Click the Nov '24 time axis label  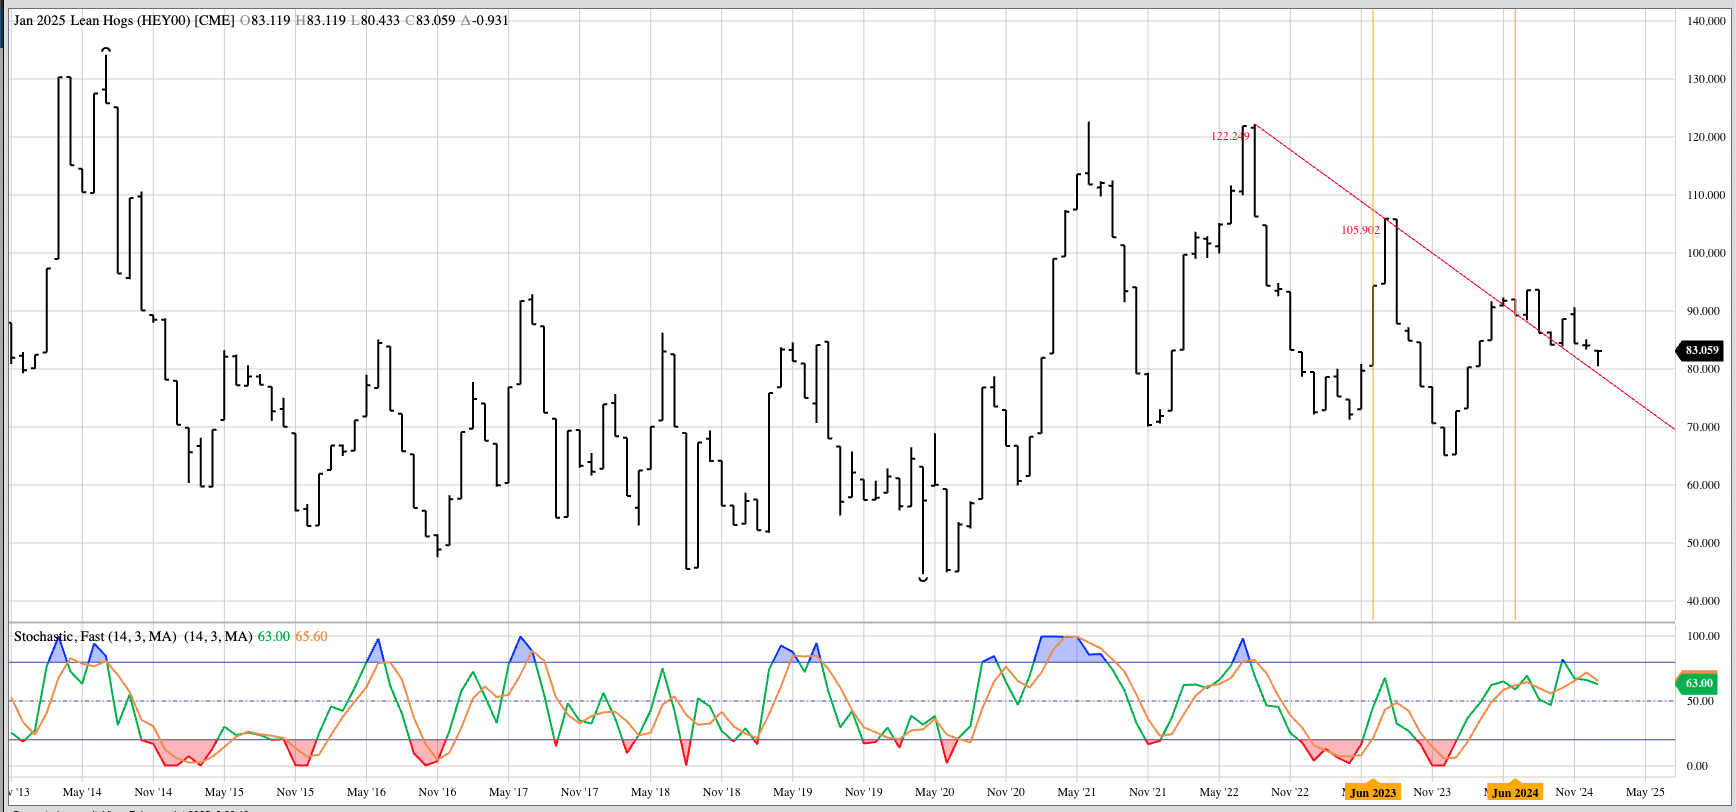click(x=1573, y=792)
